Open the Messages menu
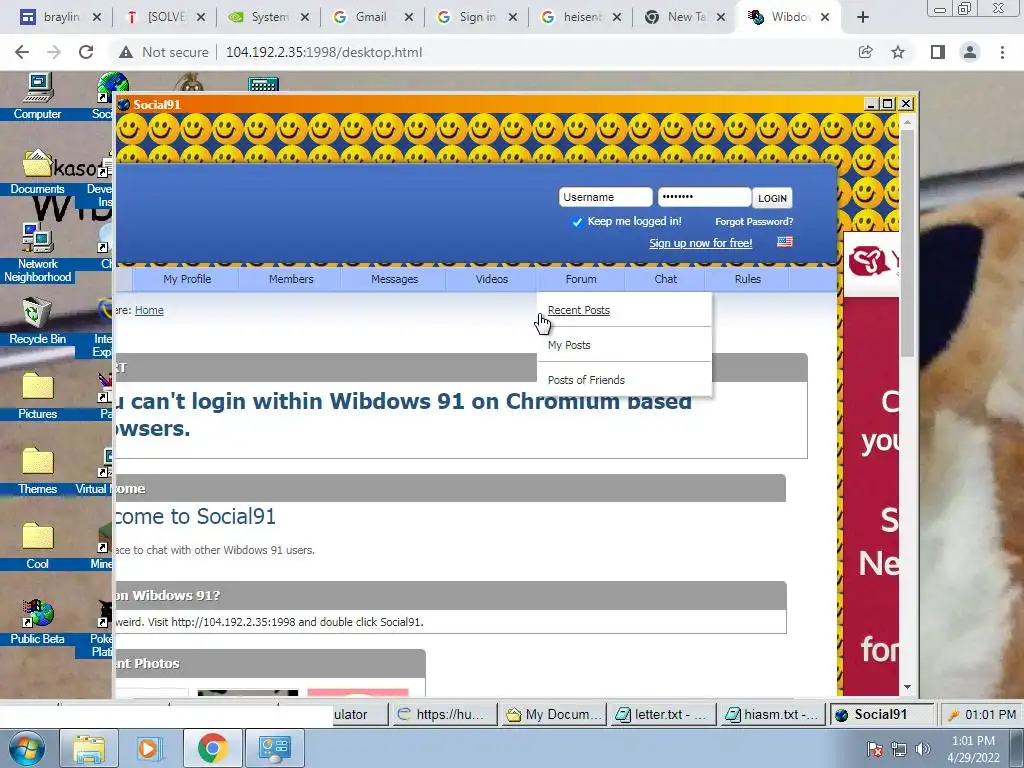Image resolution: width=1024 pixels, height=768 pixels. pos(394,279)
